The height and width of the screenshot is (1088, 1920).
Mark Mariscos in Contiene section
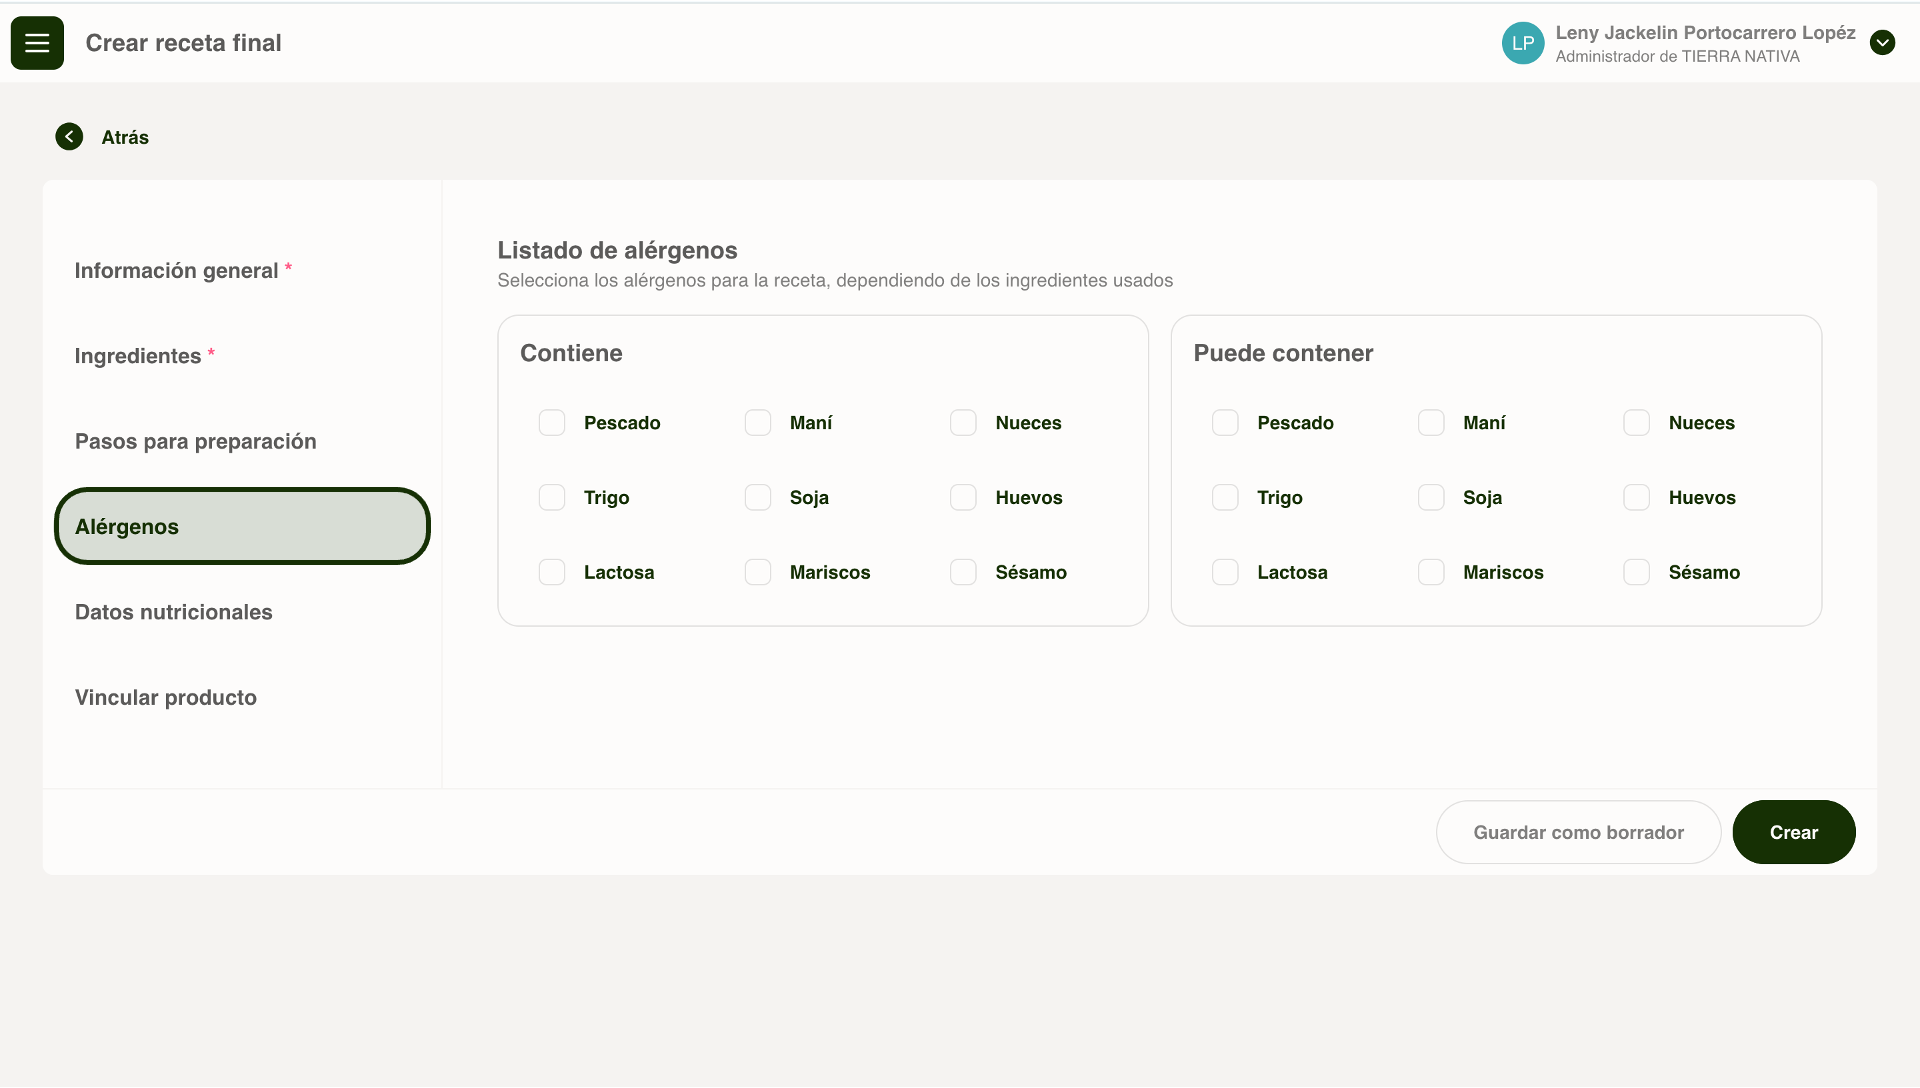(x=758, y=573)
